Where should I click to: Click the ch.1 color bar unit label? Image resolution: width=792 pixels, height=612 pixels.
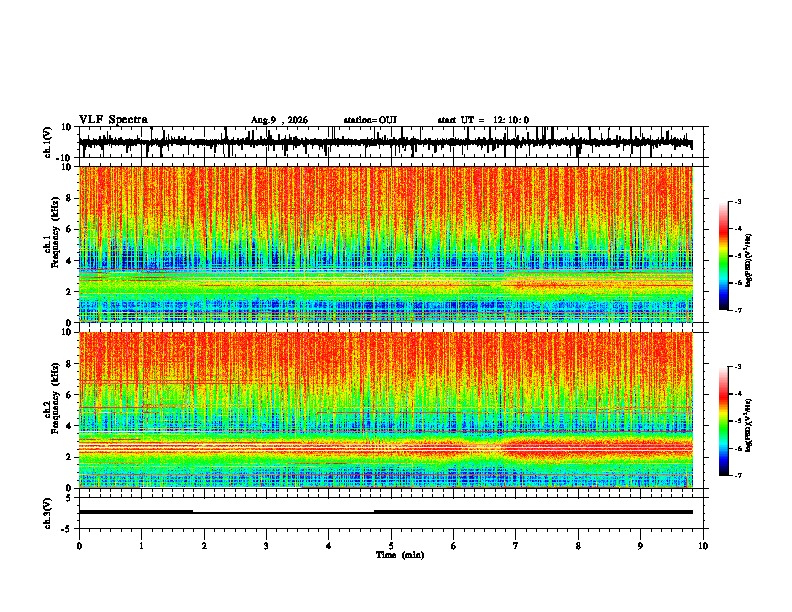(x=749, y=261)
